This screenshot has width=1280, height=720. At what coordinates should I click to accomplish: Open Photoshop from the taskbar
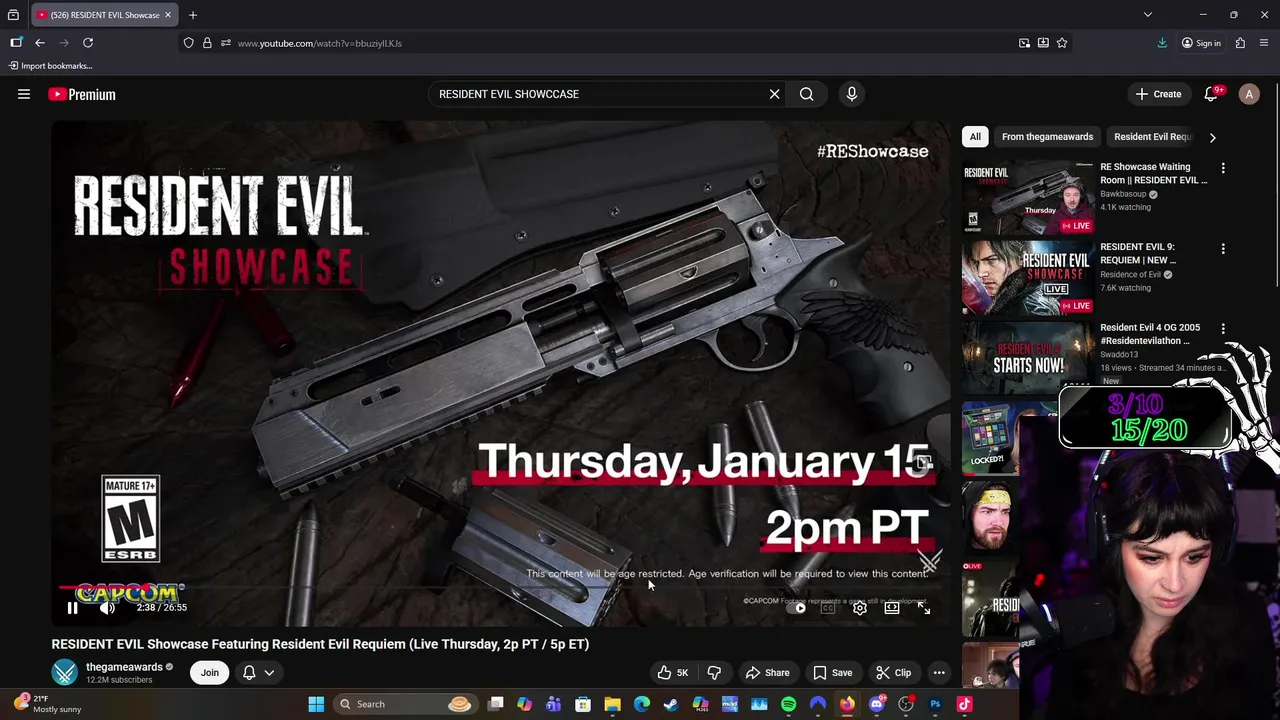click(x=935, y=704)
